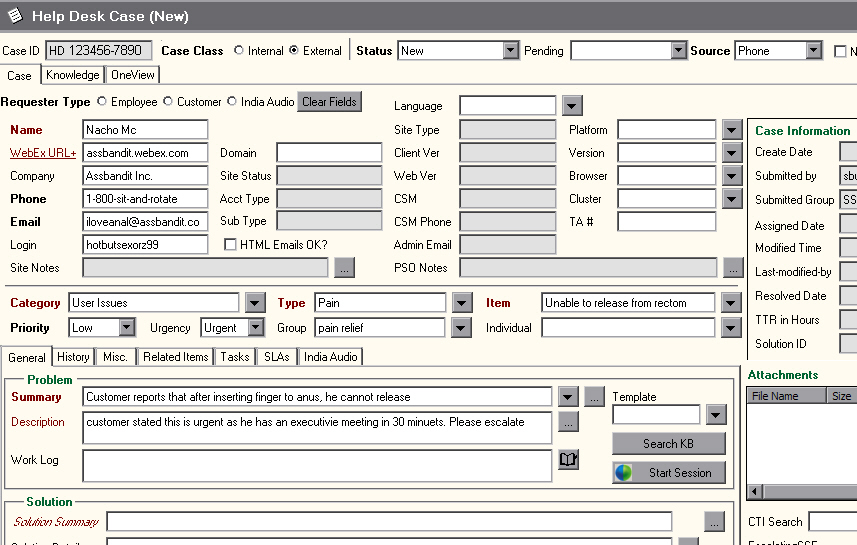Open the History tab
The image size is (857, 545).
pyautogui.click(x=73, y=357)
